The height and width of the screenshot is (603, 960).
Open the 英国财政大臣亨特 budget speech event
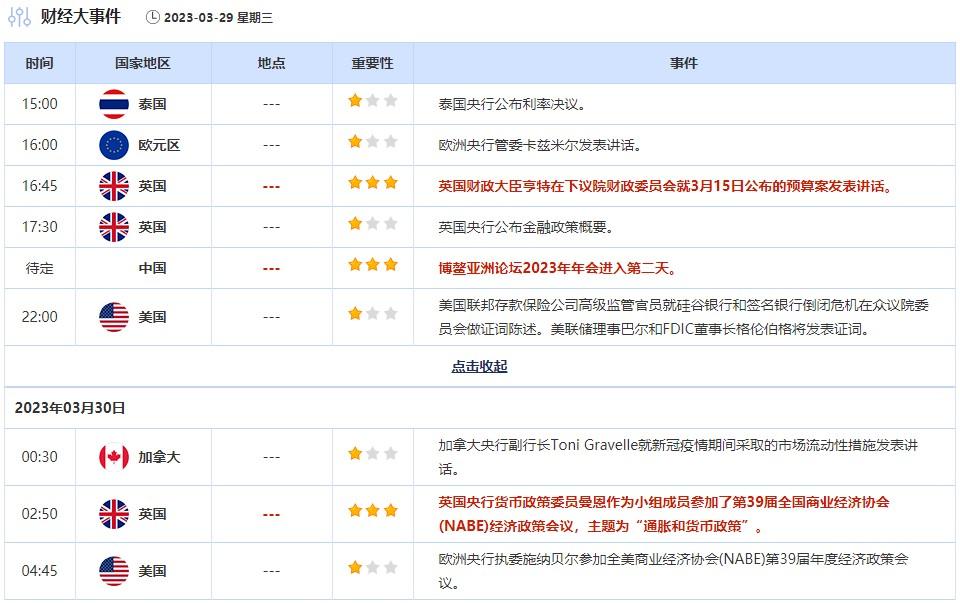pyautogui.click(x=665, y=186)
